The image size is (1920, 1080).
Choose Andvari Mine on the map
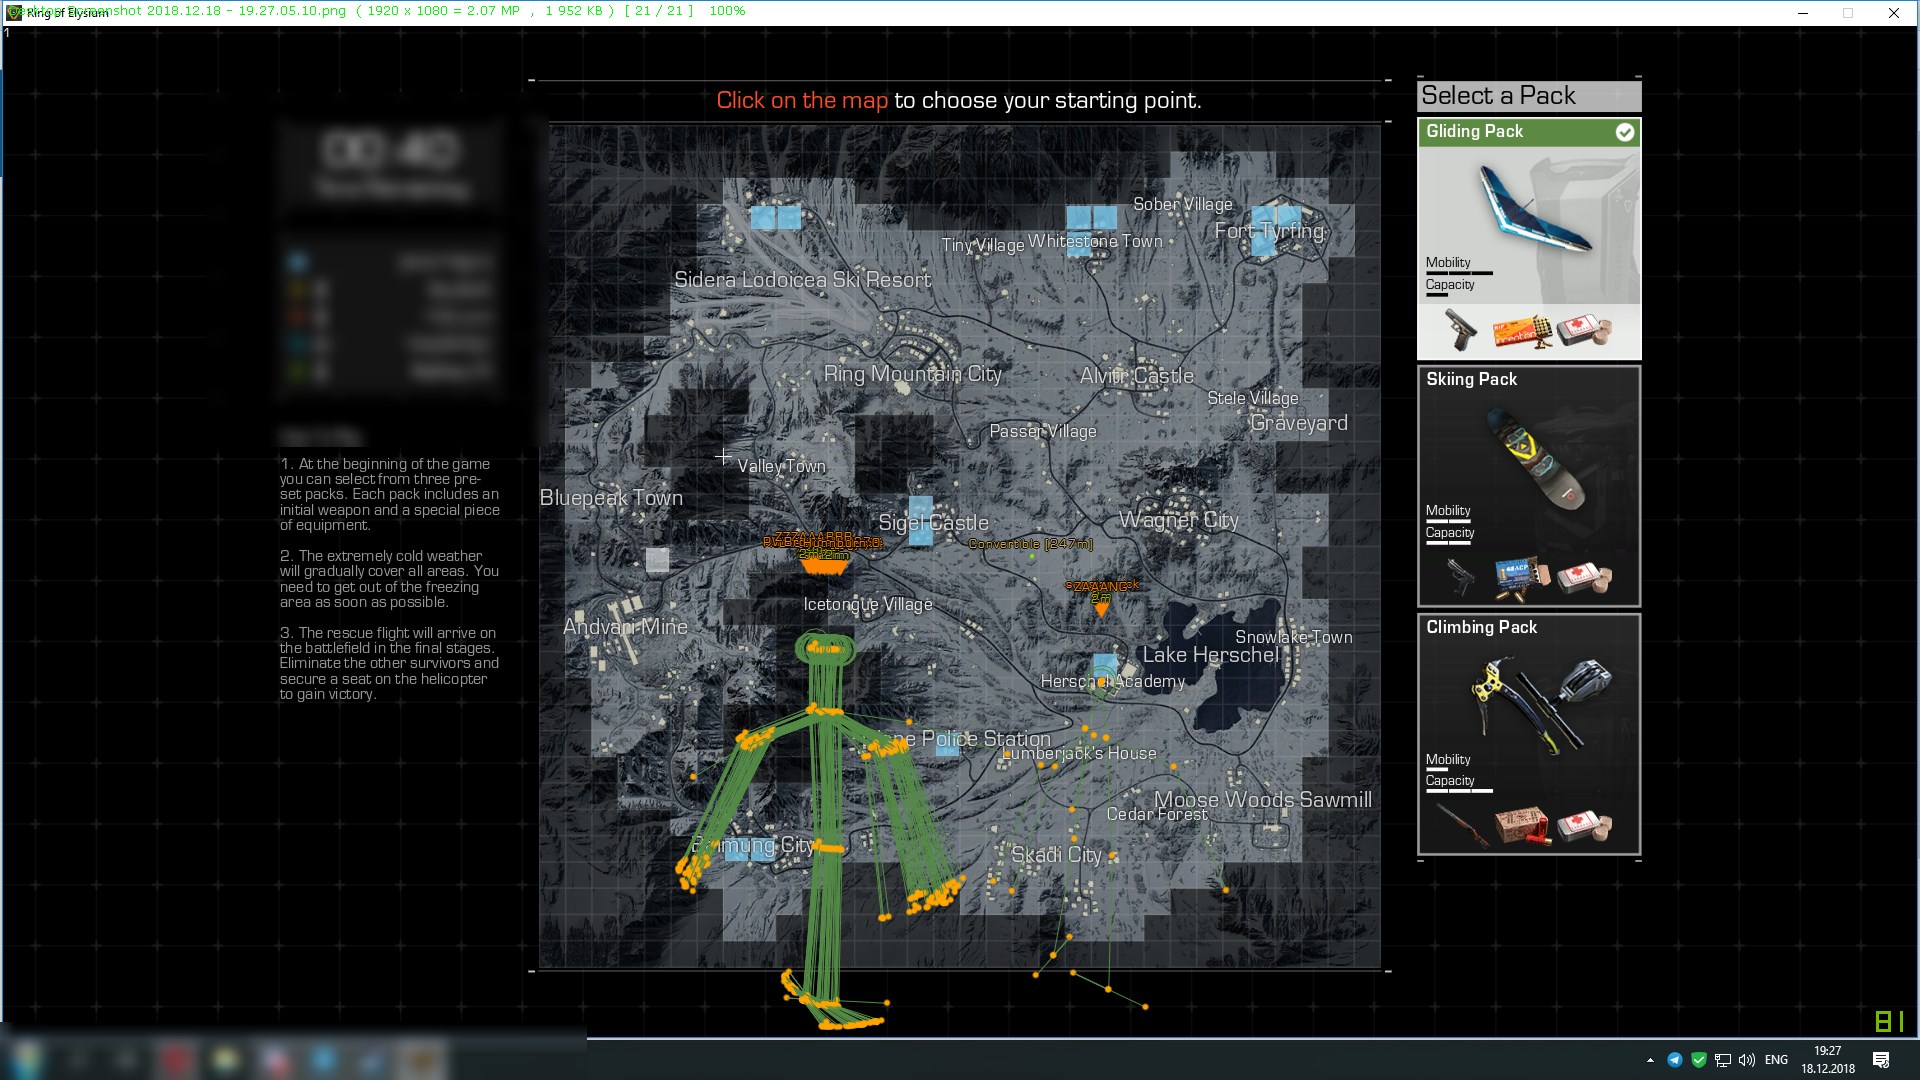pos(625,627)
